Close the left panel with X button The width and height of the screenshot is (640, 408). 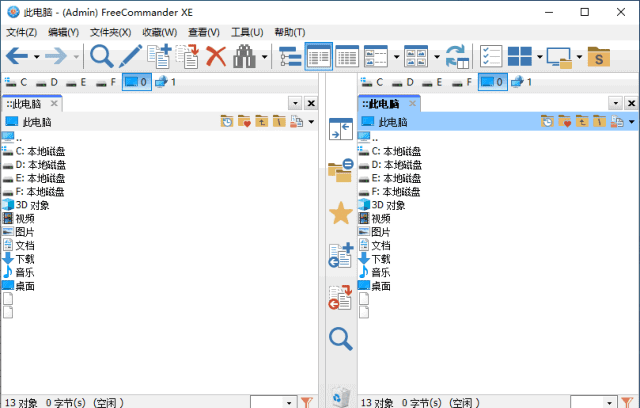[311, 104]
